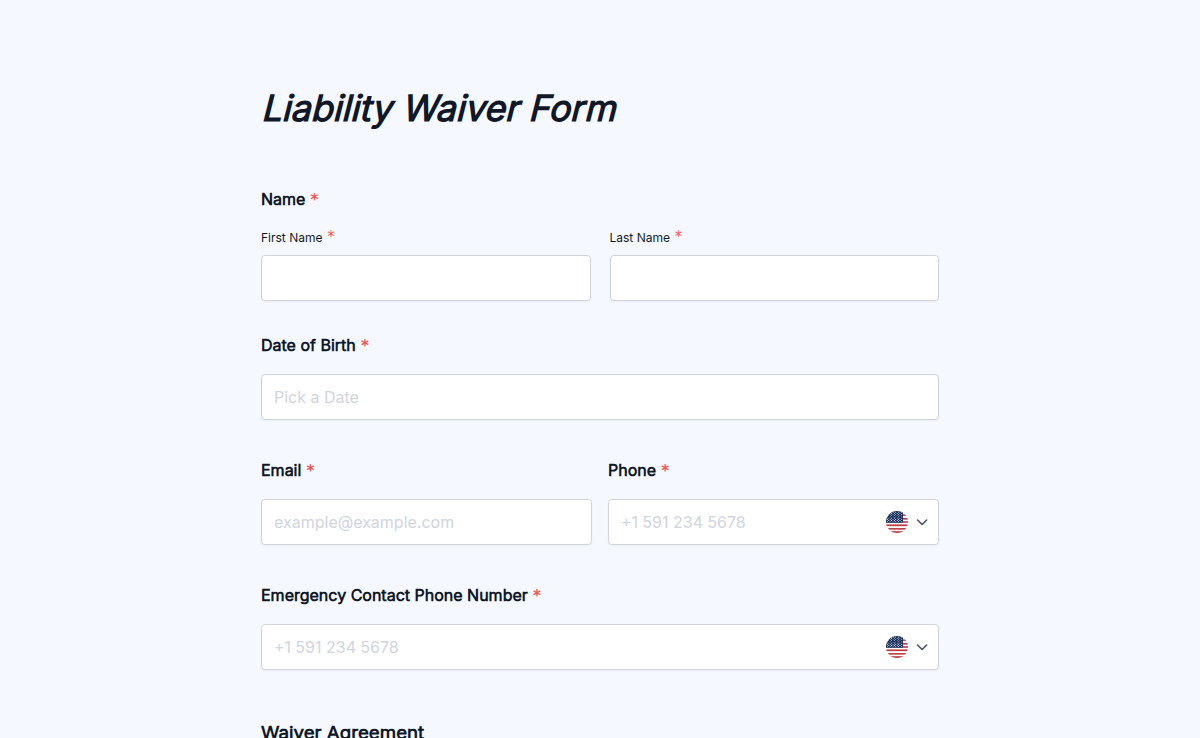Open the Phone country code dropdown
Image resolution: width=1200 pixels, height=738 pixels.
(x=920, y=521)
